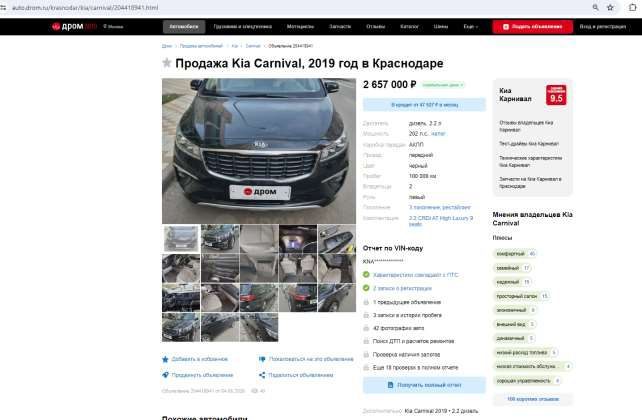642x420 pixels.
Task: Click the browser address bar URL
Action: tap(85, 7)
